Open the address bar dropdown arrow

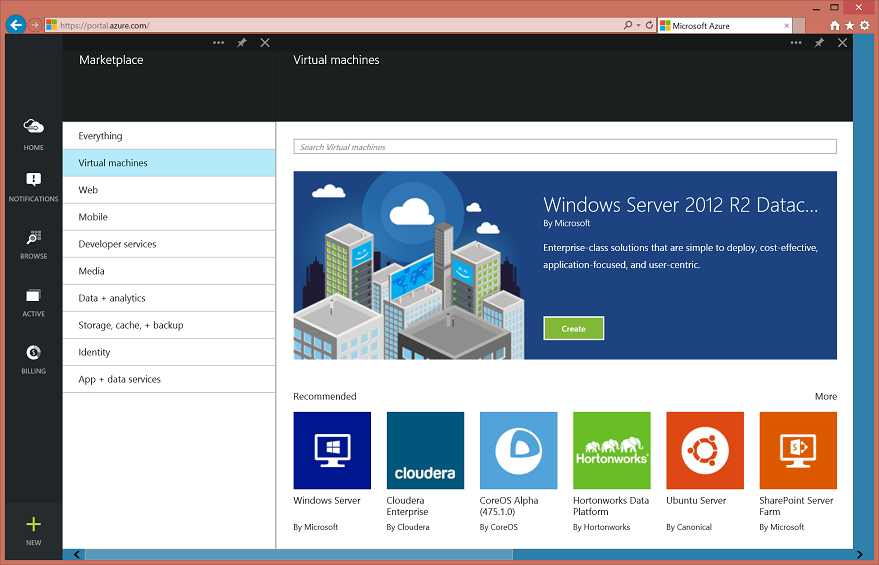click(638, 26)
